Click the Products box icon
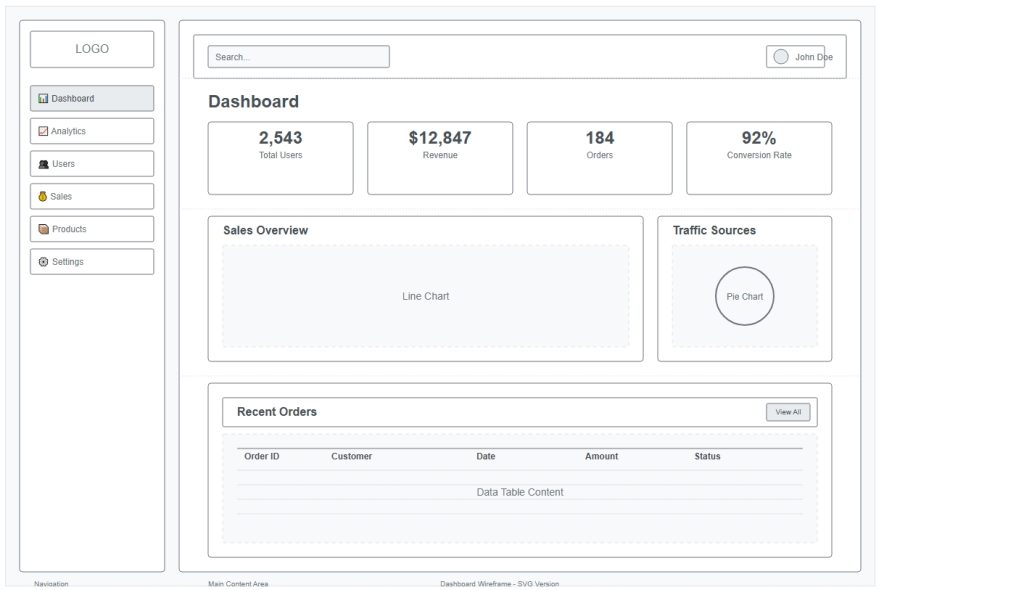This screenshot has height=590, width=1024. (43, 229)
